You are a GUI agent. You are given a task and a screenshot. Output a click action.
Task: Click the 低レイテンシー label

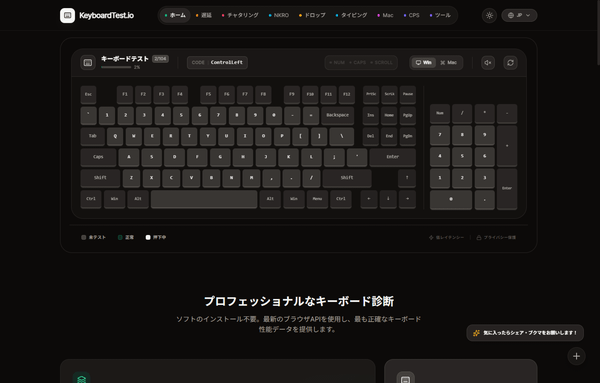click(446, 238)
